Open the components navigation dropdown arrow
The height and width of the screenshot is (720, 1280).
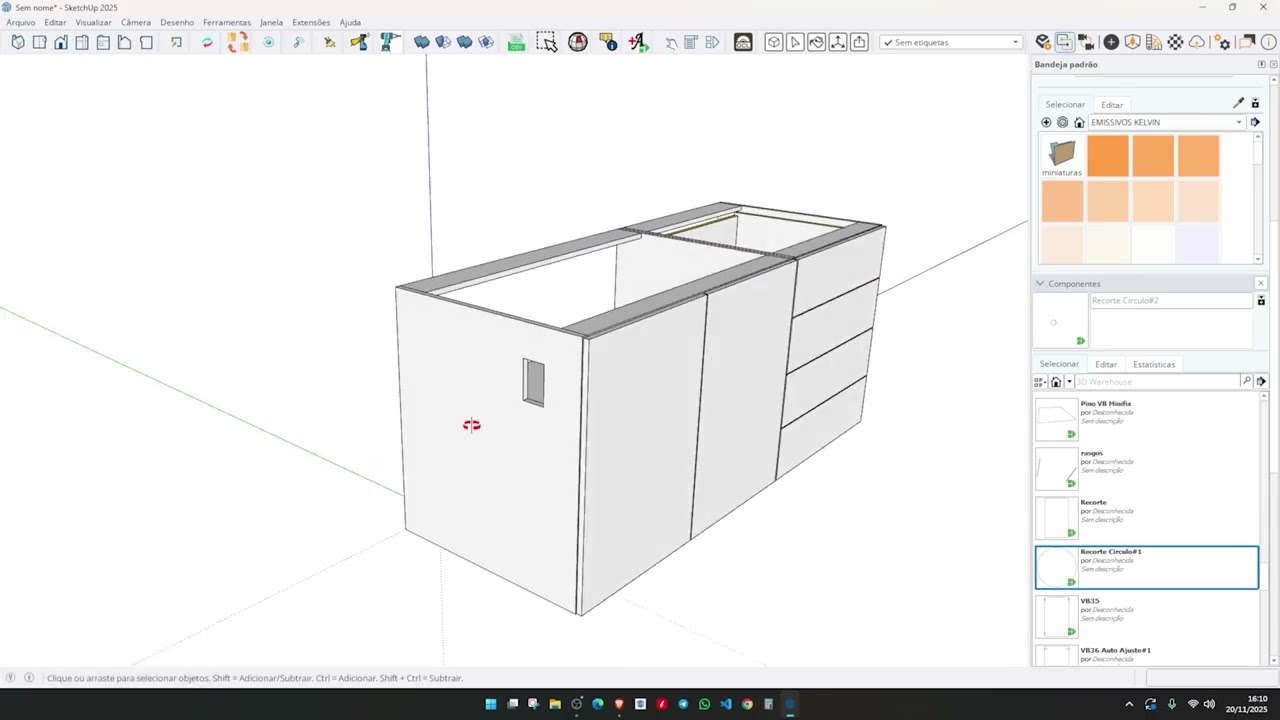(x=1069, y=381)
